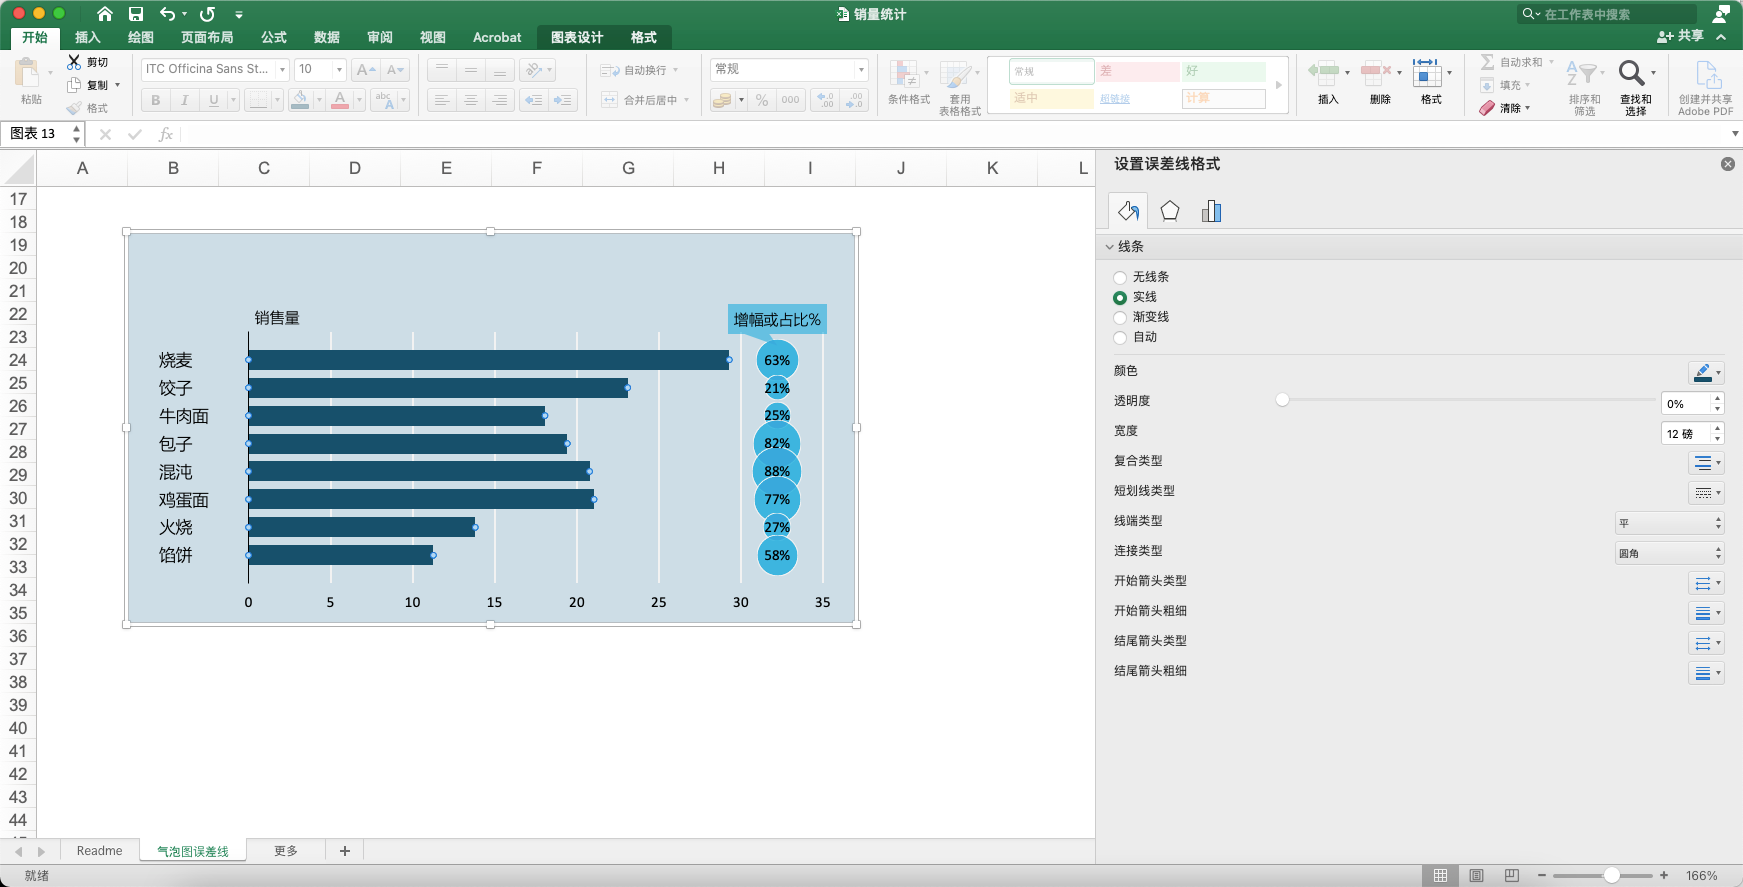Click 自动求和 AutoSum button
This screenshot has width=1743, height=887.
pyautogui.click(x=1517, y=62)
